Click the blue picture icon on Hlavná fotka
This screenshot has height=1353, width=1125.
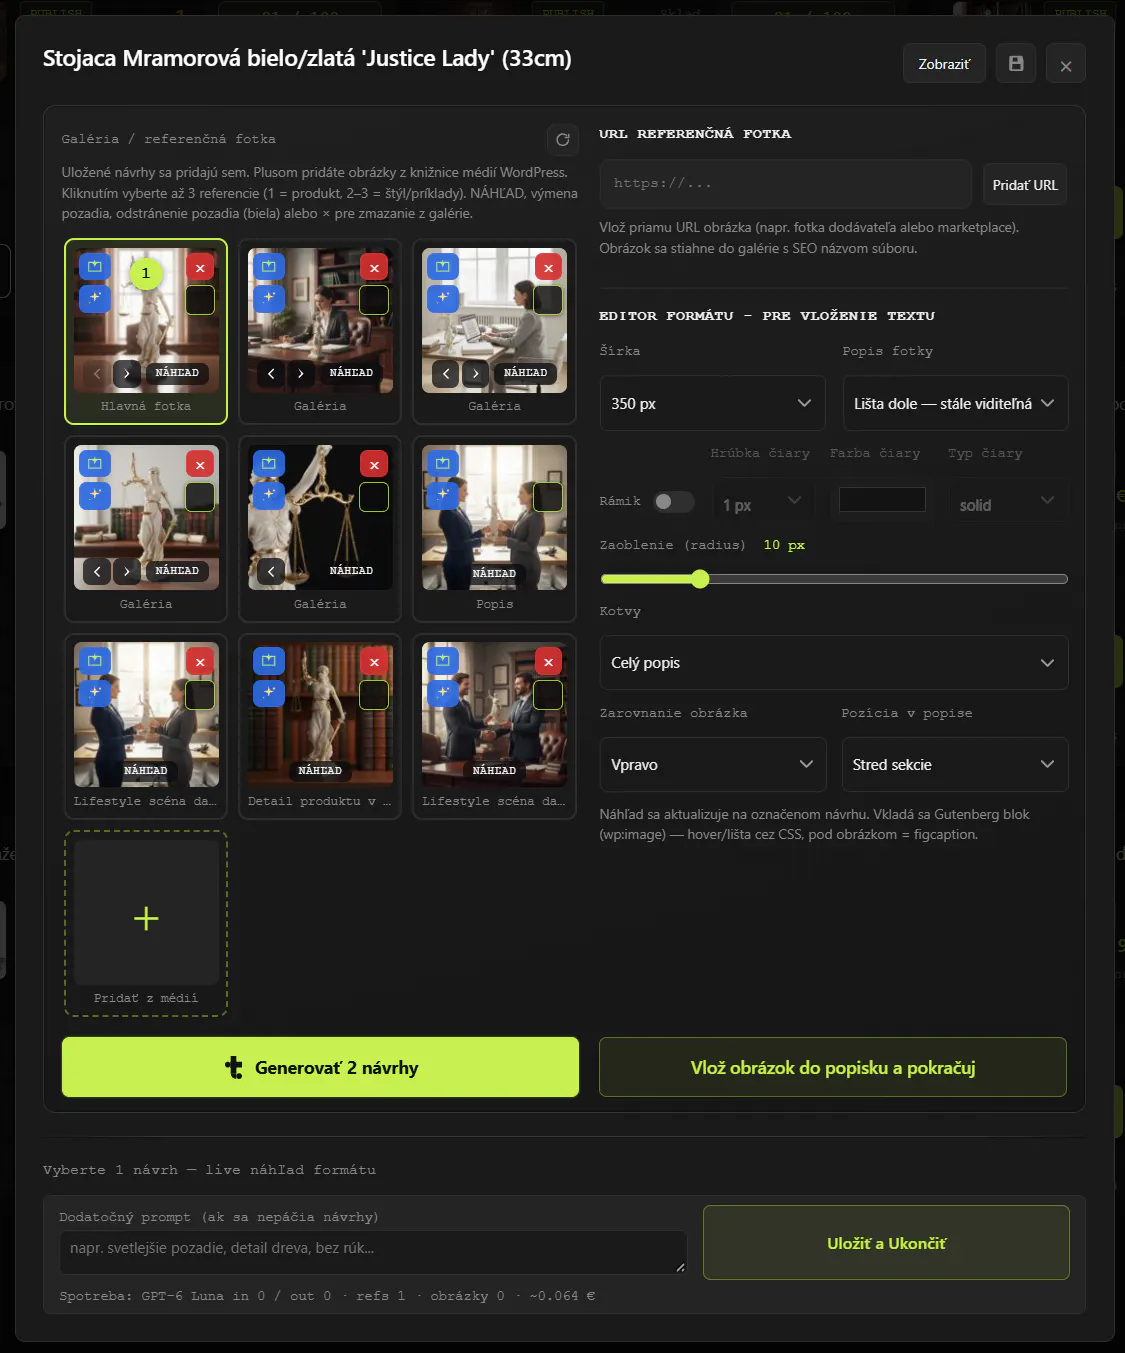pos(95,267)
